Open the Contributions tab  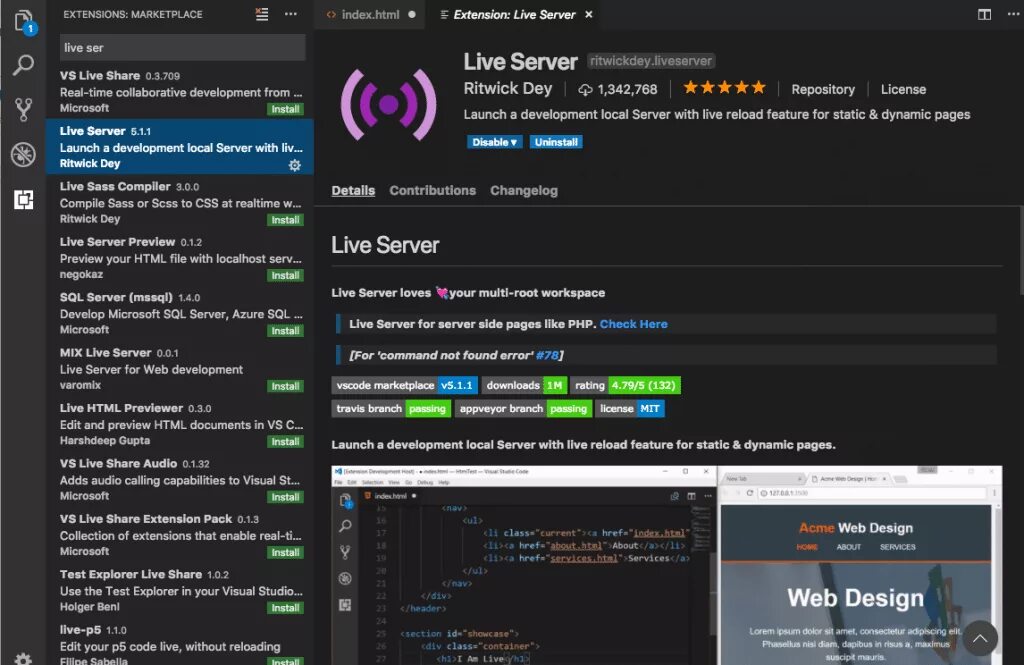point(432,191)
